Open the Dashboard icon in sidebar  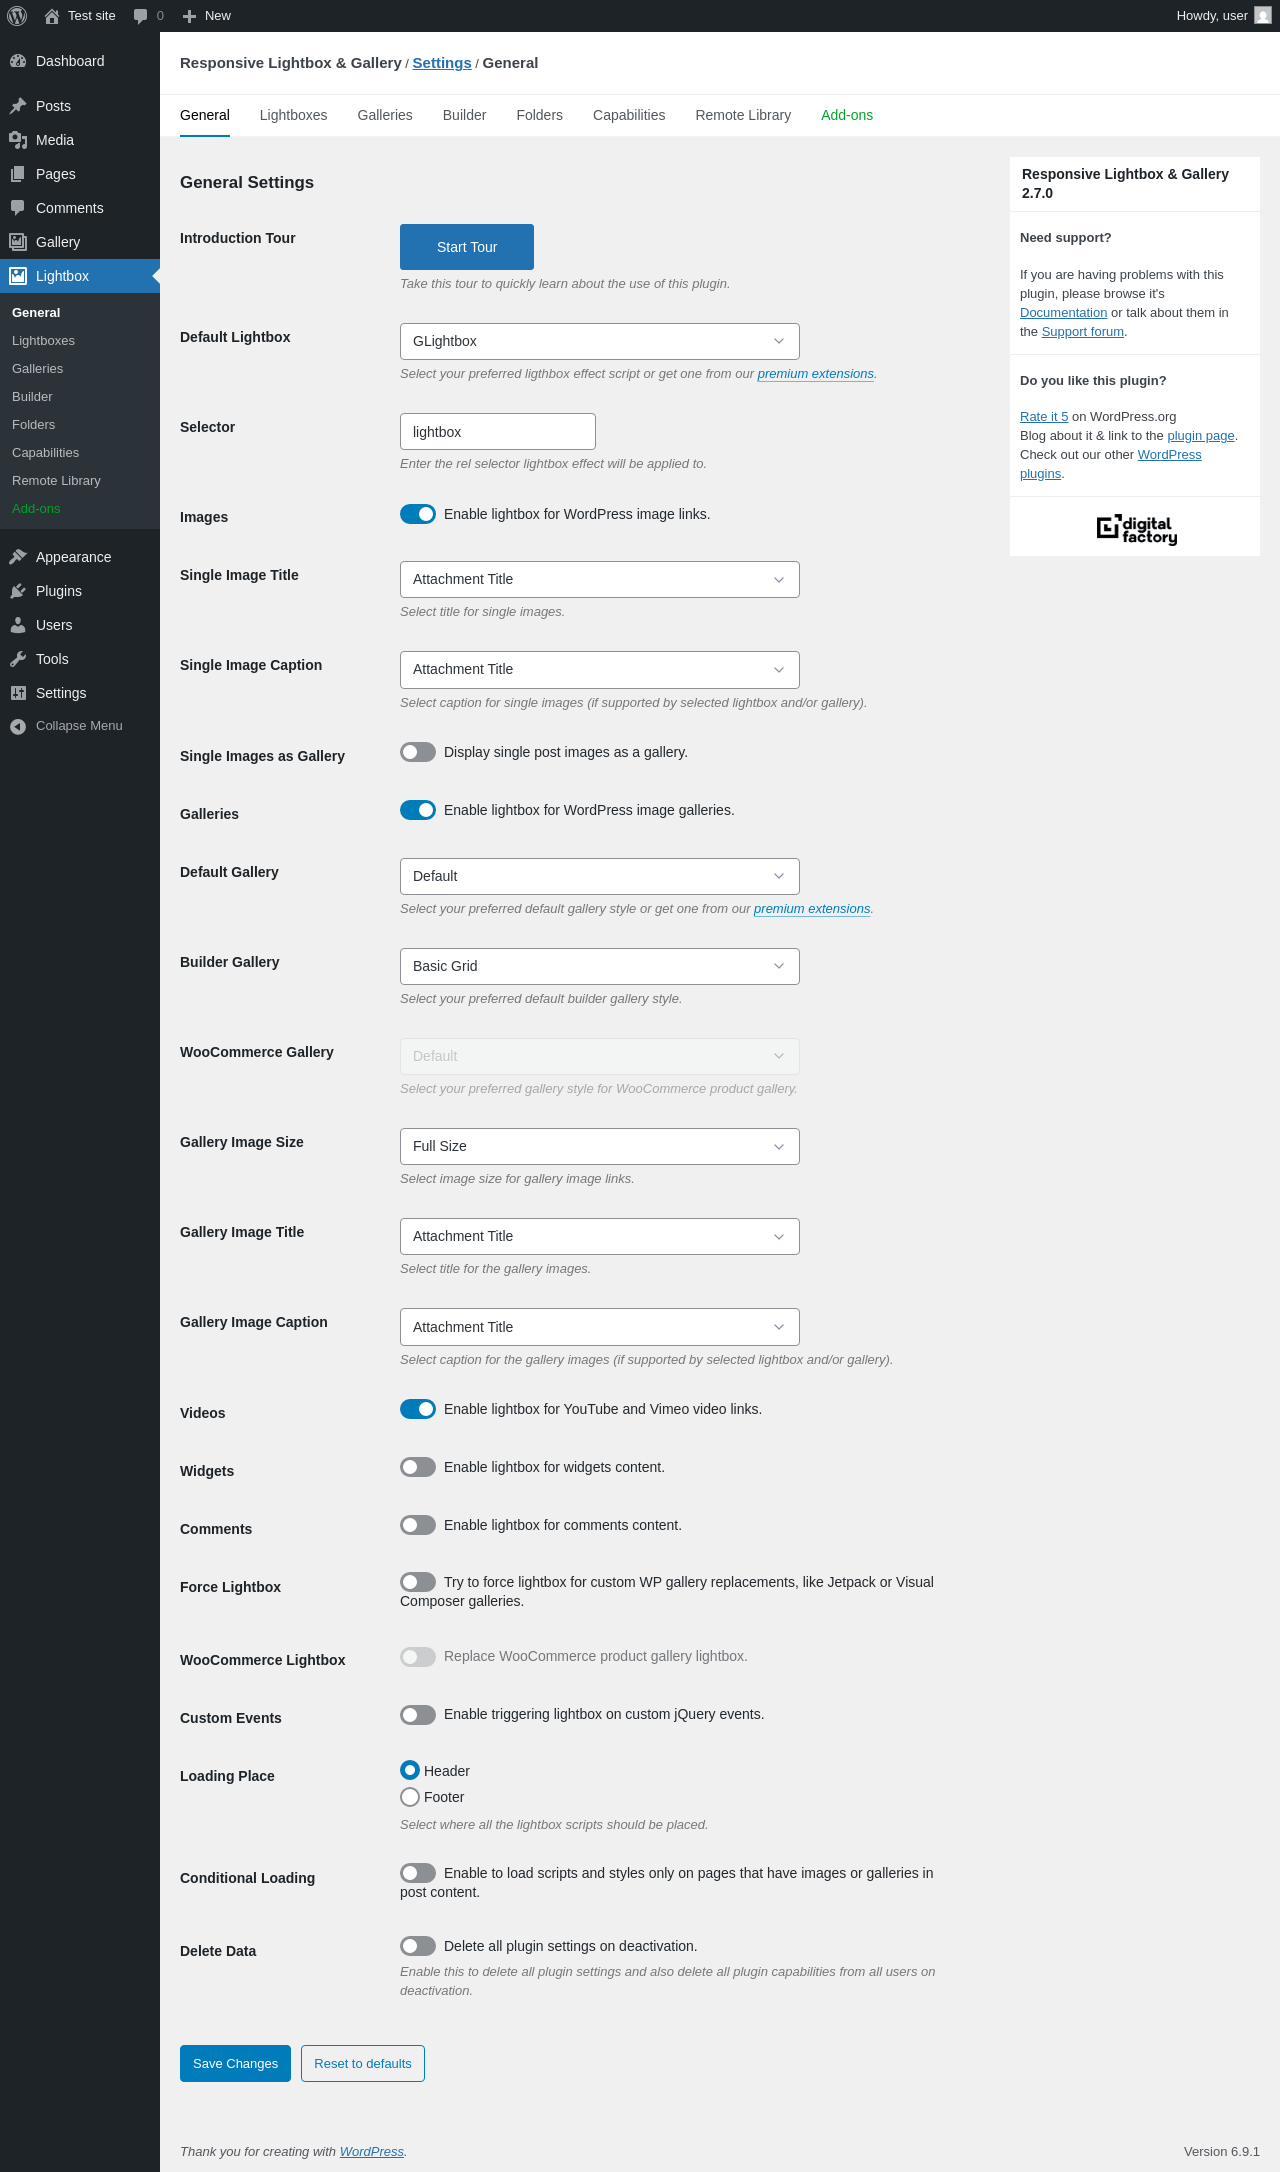pyautogui.click(x=18, y=61)
